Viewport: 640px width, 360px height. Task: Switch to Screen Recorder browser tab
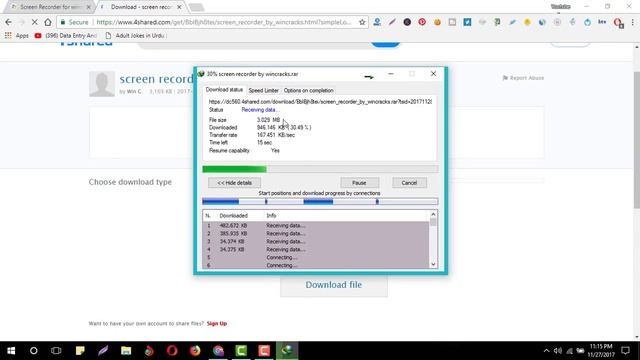tap(49, 7)
